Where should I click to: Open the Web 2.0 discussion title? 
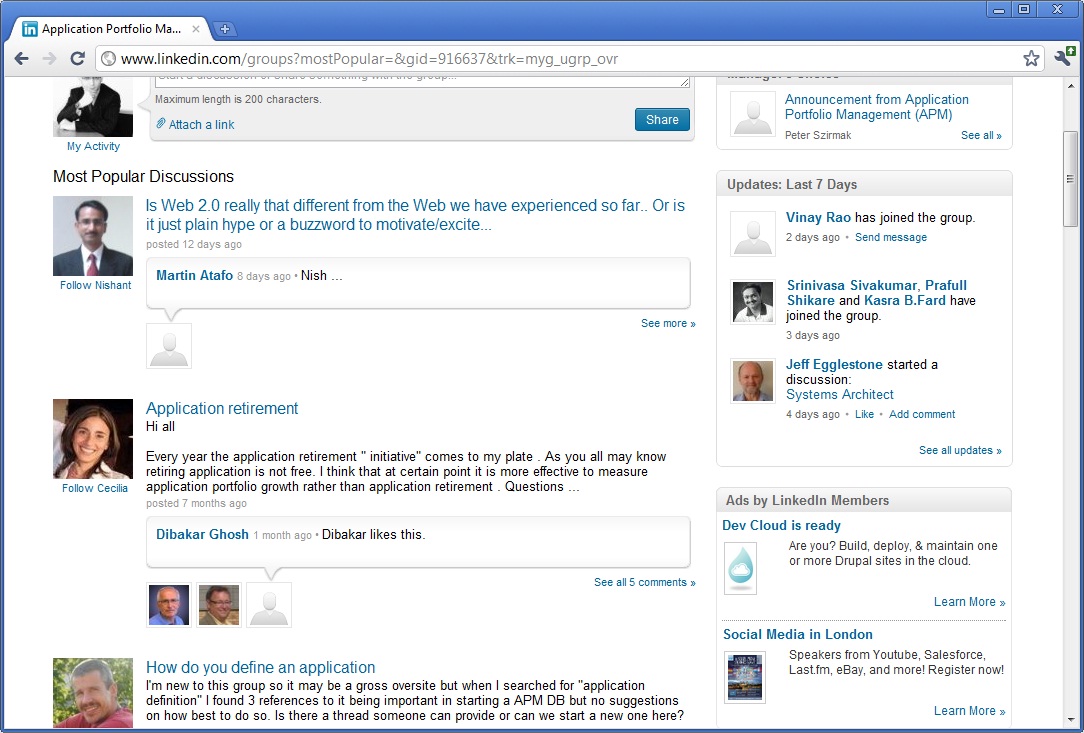point(415,215)
